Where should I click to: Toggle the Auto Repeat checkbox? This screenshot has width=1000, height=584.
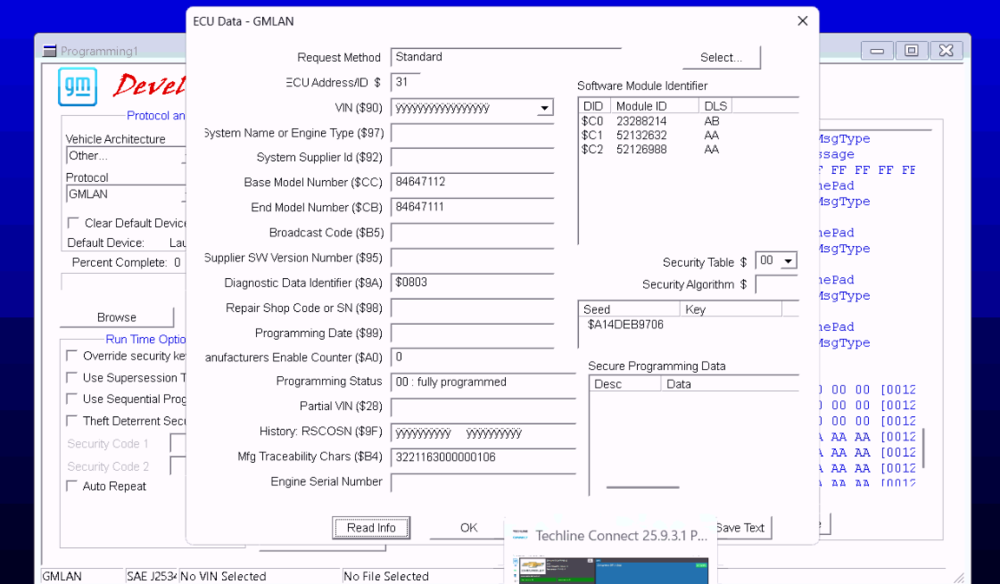pos(72,486)
